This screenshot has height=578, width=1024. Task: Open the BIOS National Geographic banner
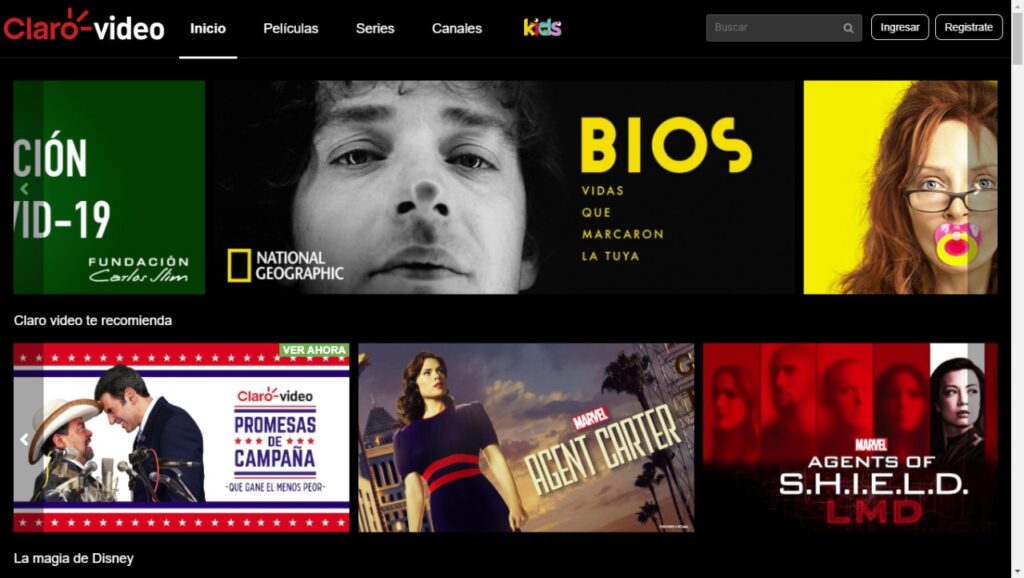point(505,187)
